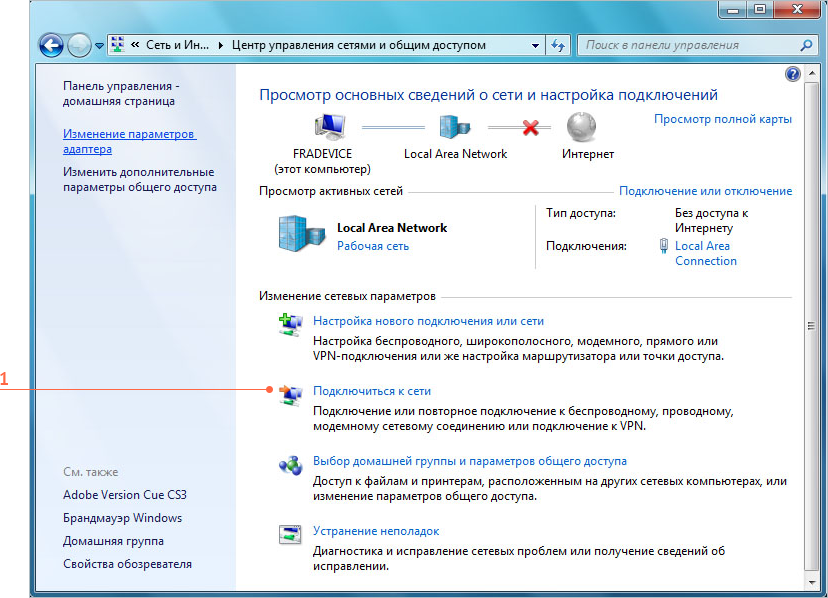Click Центр управления сетями и общим доступом breadcrumb
Screen dimensions: 828x598
coord(359,45)
